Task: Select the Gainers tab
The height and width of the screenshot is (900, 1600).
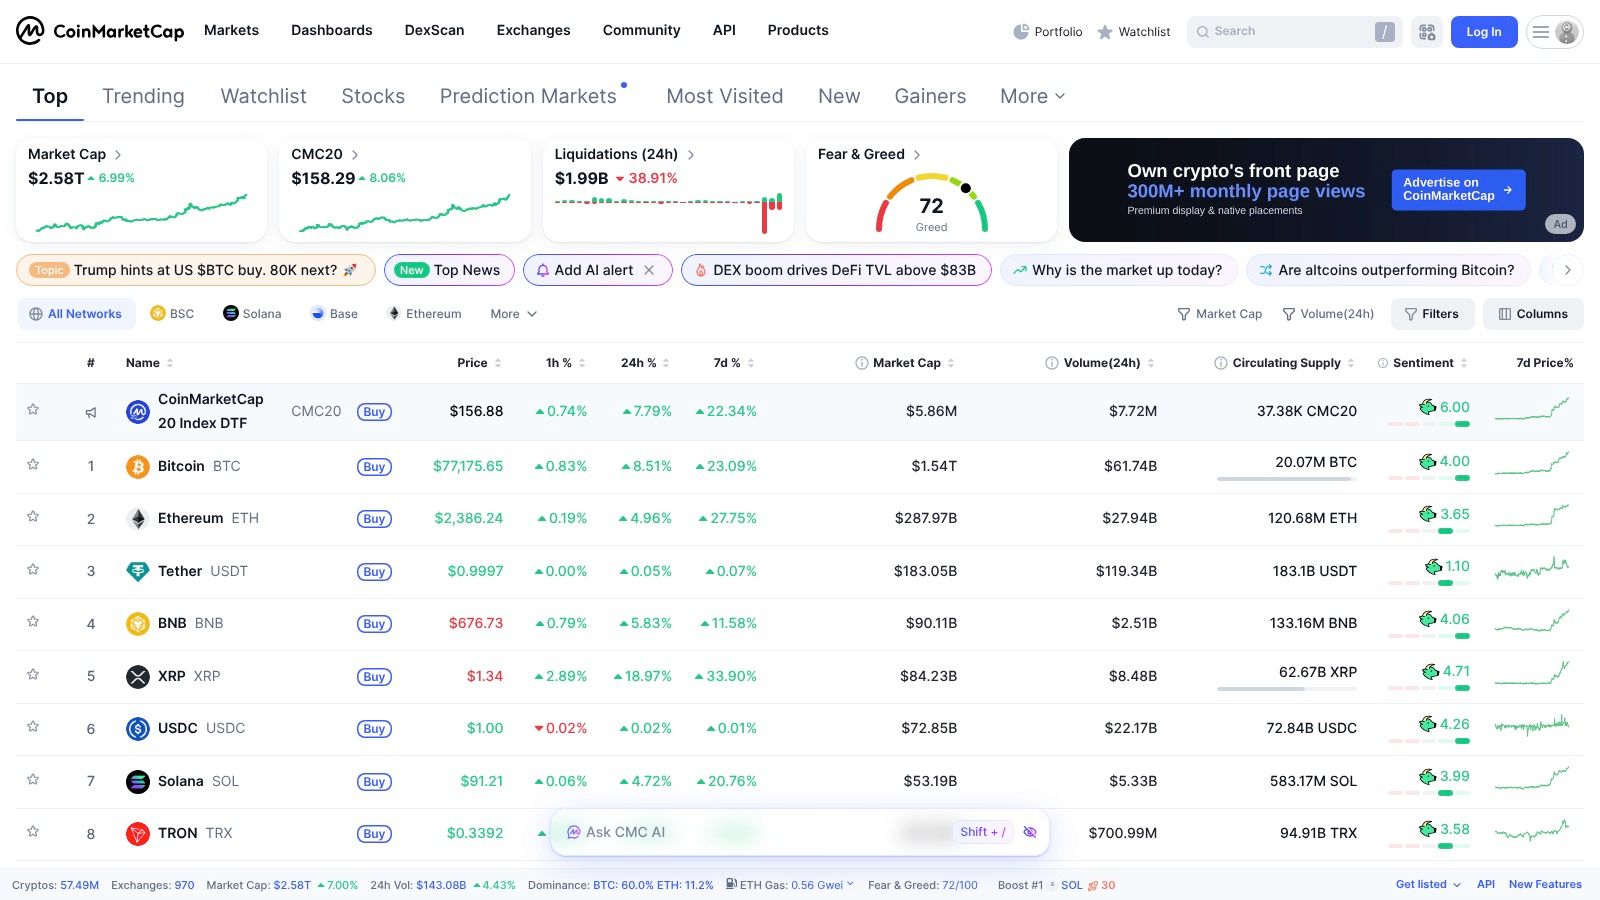Action: pos(930,96)
